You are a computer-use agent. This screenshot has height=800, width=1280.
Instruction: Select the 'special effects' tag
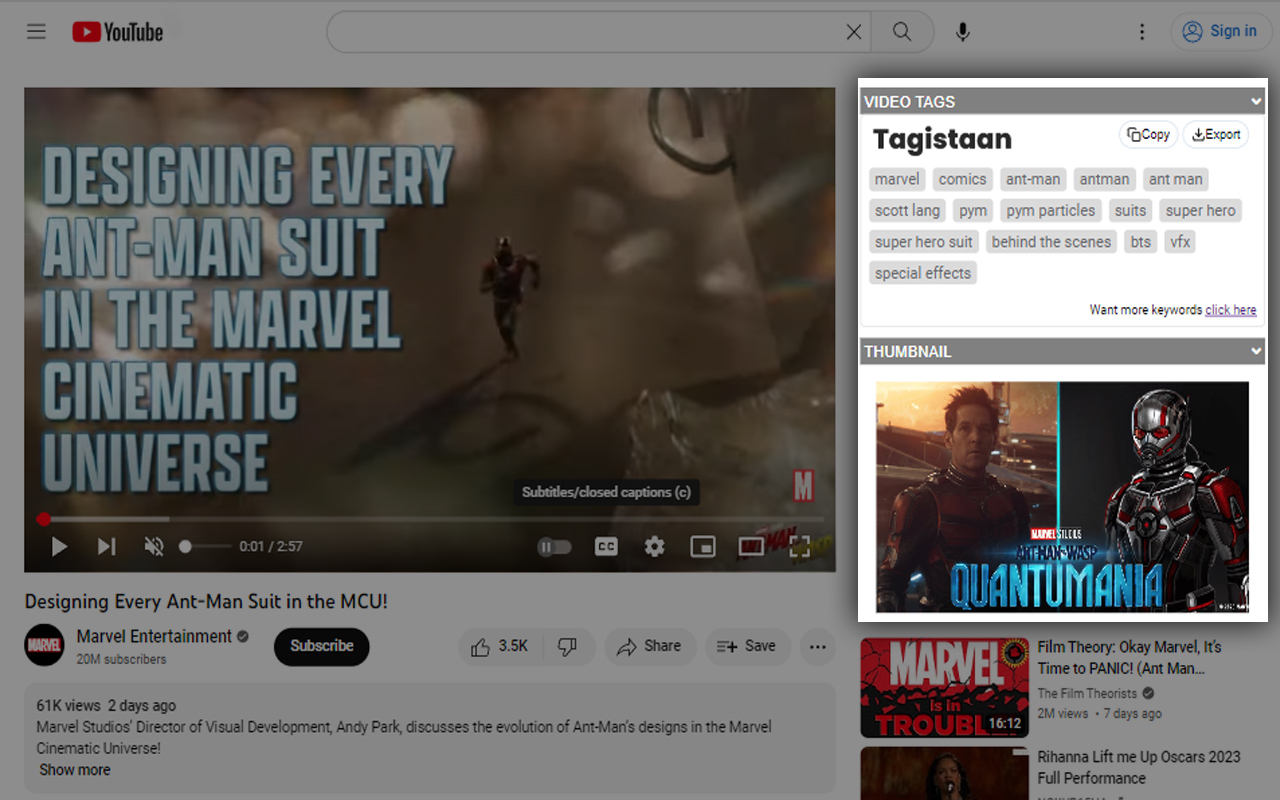coord(923,272)
